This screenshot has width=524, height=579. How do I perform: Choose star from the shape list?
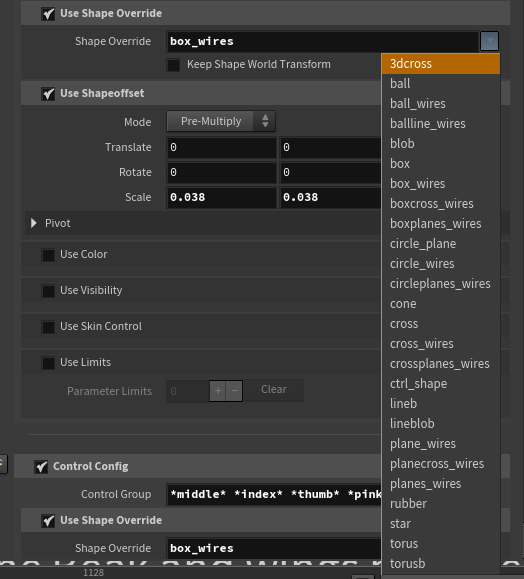[x=441, y=523]
